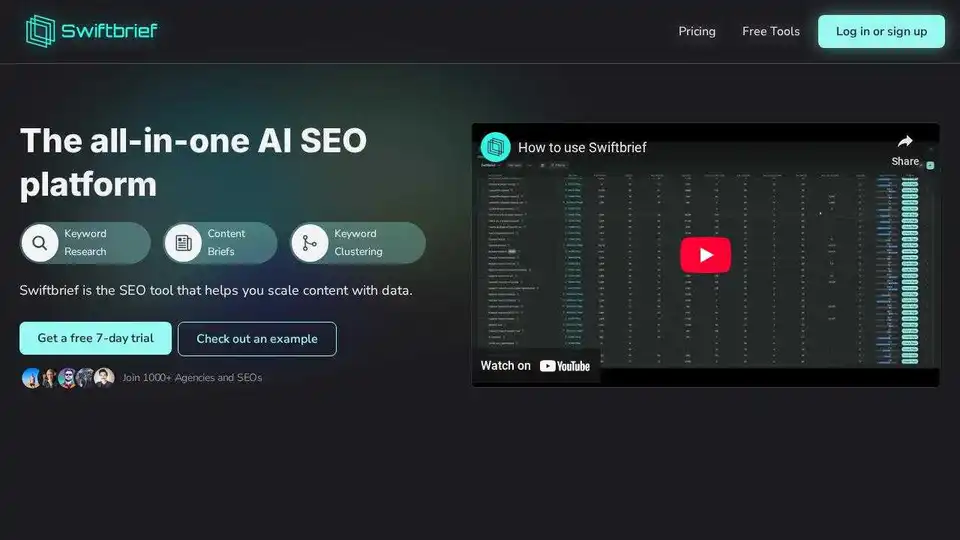Open the video title How to use Swiftbrief
This screenshot has width=960, height=540.
pos(582,148)
